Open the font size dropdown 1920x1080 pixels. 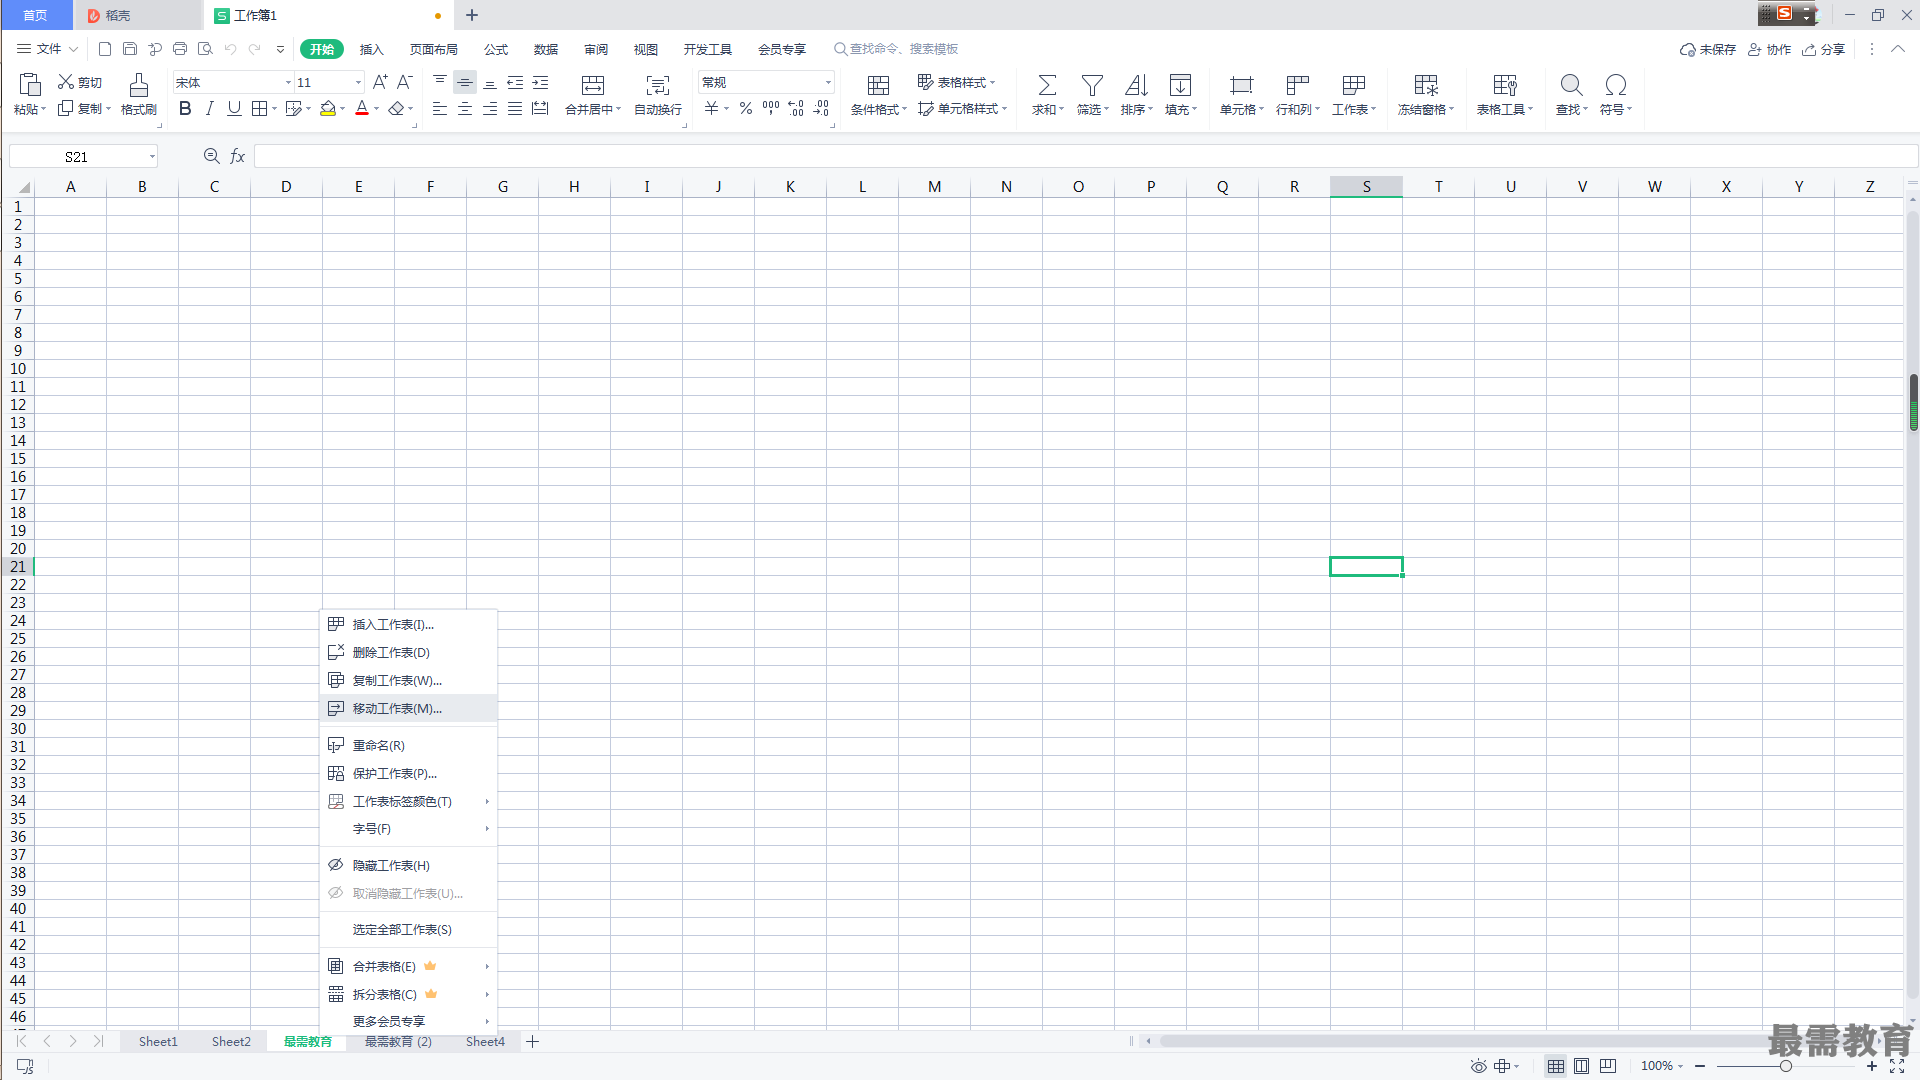click(358, 82)
